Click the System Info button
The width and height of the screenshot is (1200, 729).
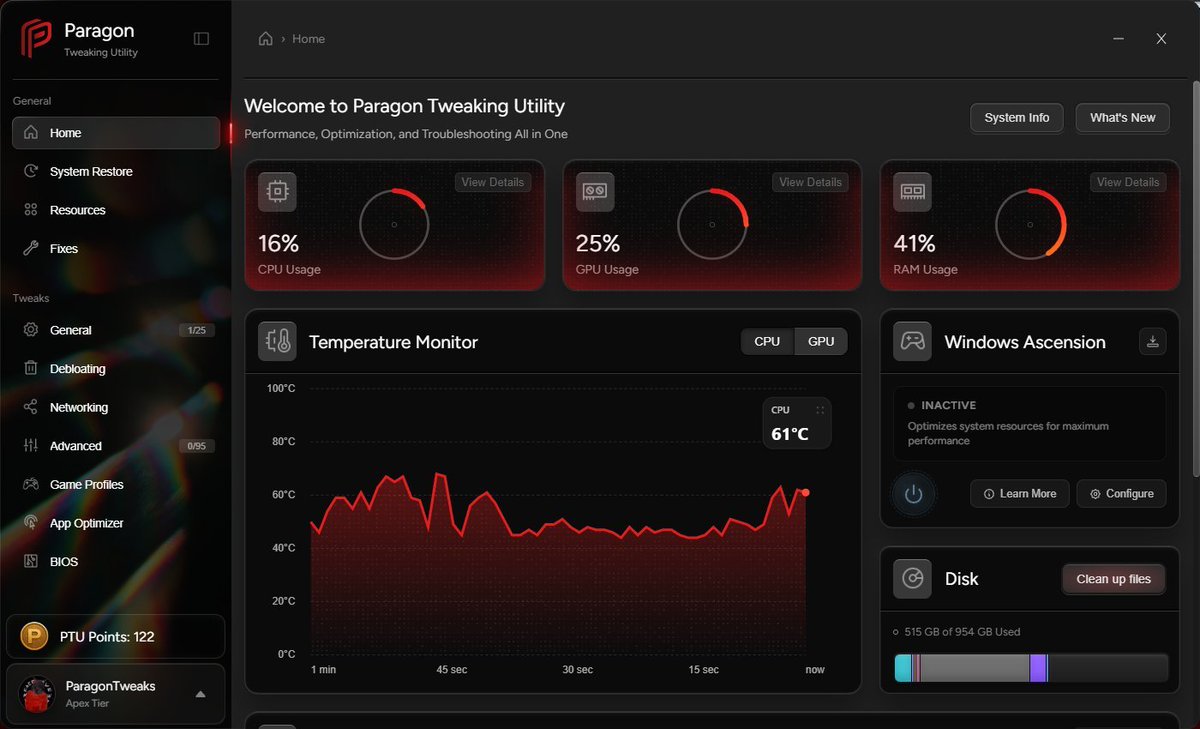coord(1017,118)
